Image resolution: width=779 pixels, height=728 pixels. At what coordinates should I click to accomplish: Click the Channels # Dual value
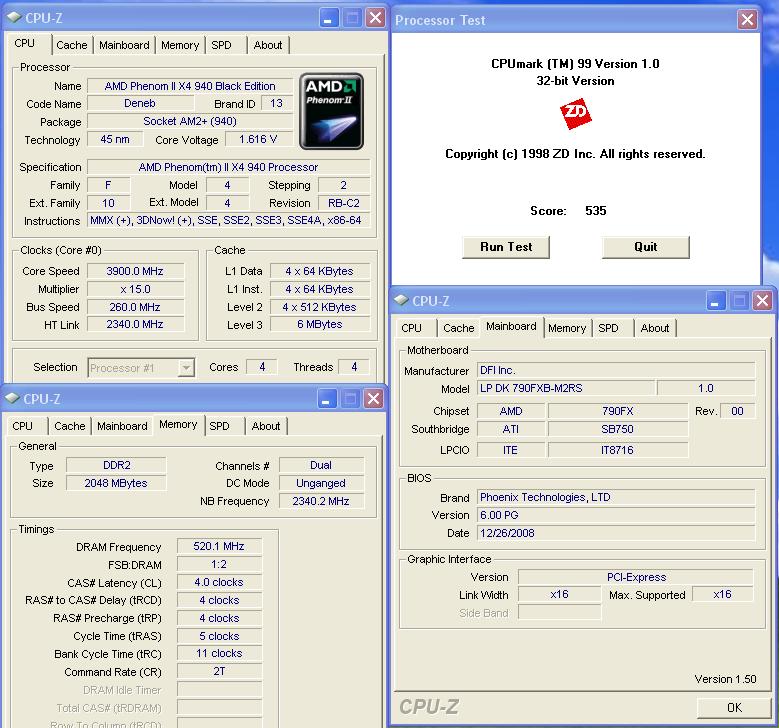tap(321, 465)
